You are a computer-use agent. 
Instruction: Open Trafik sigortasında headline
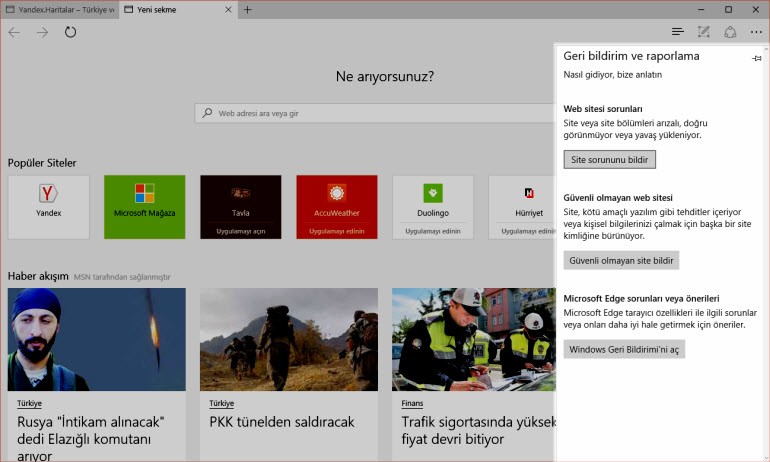coord(478,430)
